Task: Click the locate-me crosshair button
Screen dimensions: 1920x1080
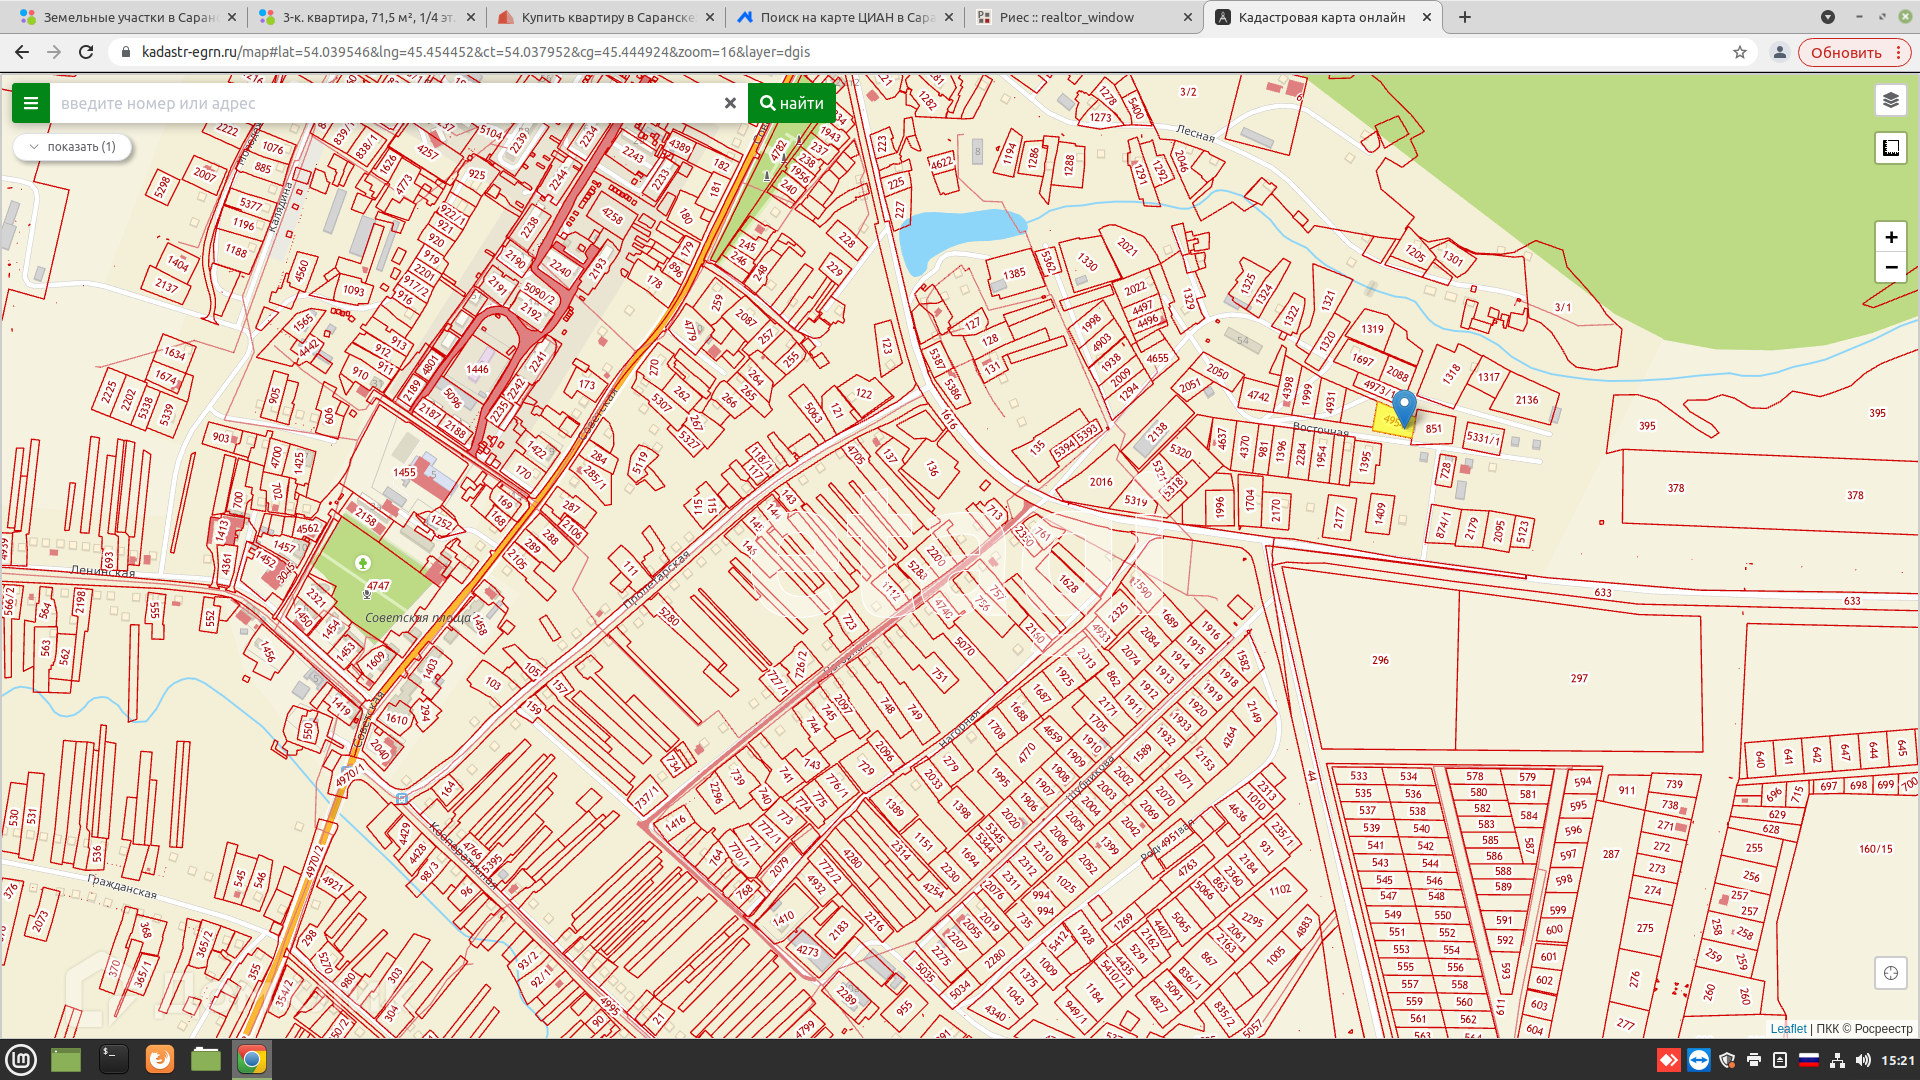Action: [1890, 973]
